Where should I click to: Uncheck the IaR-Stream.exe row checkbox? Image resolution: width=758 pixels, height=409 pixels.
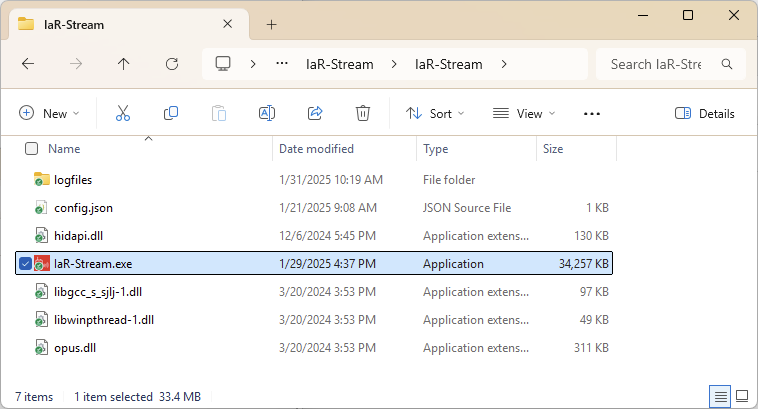tap(25, 264)
